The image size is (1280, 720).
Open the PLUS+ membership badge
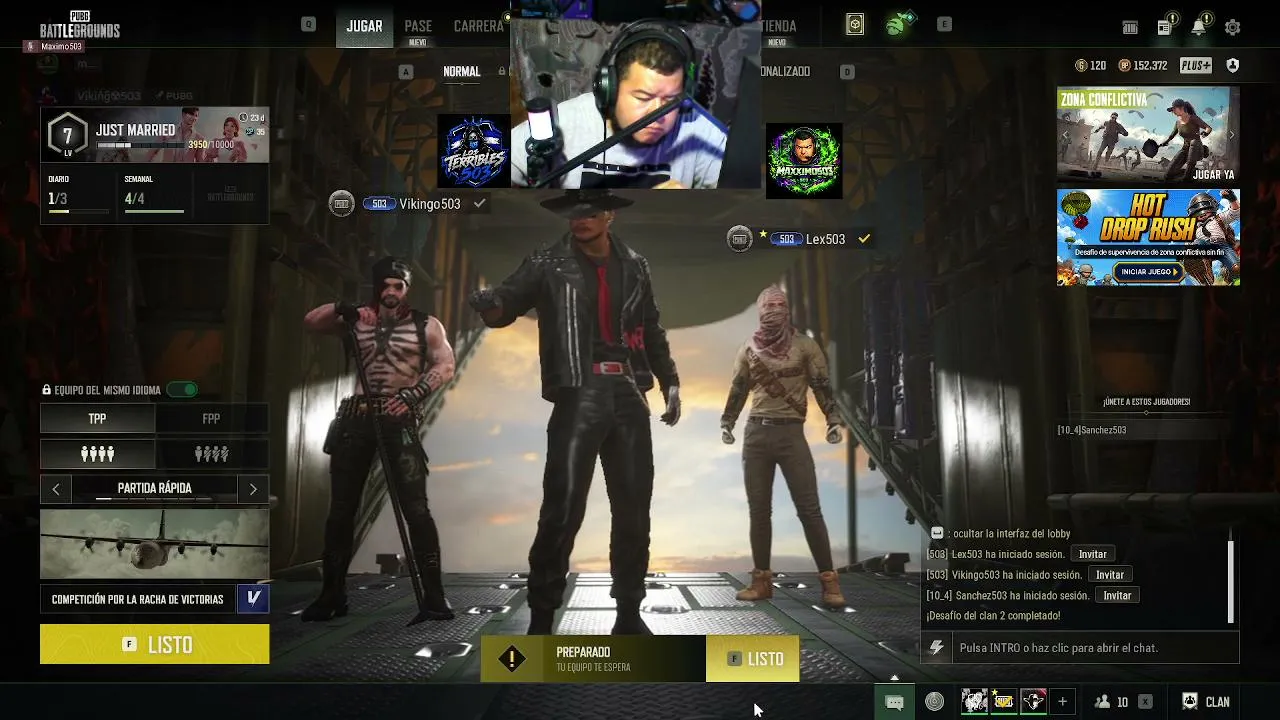tap(1195, 66)
